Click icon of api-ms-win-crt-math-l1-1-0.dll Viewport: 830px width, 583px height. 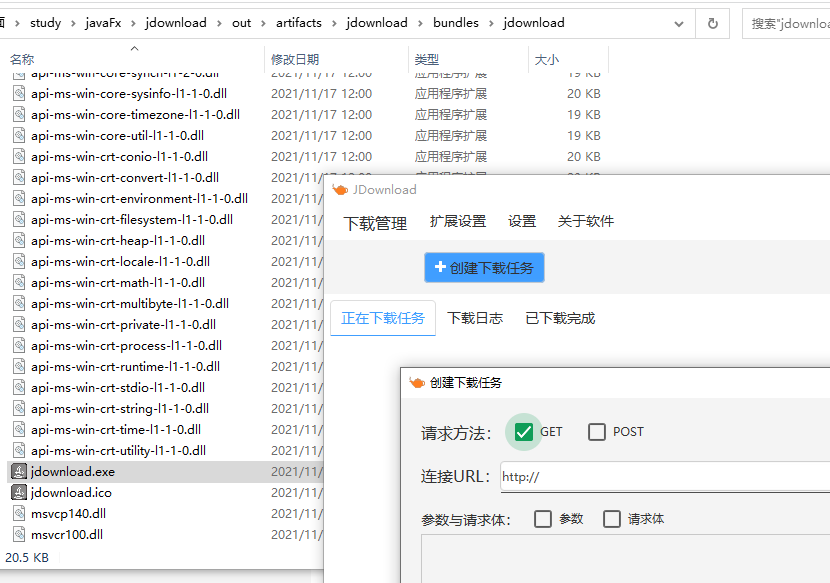point(19,283)
